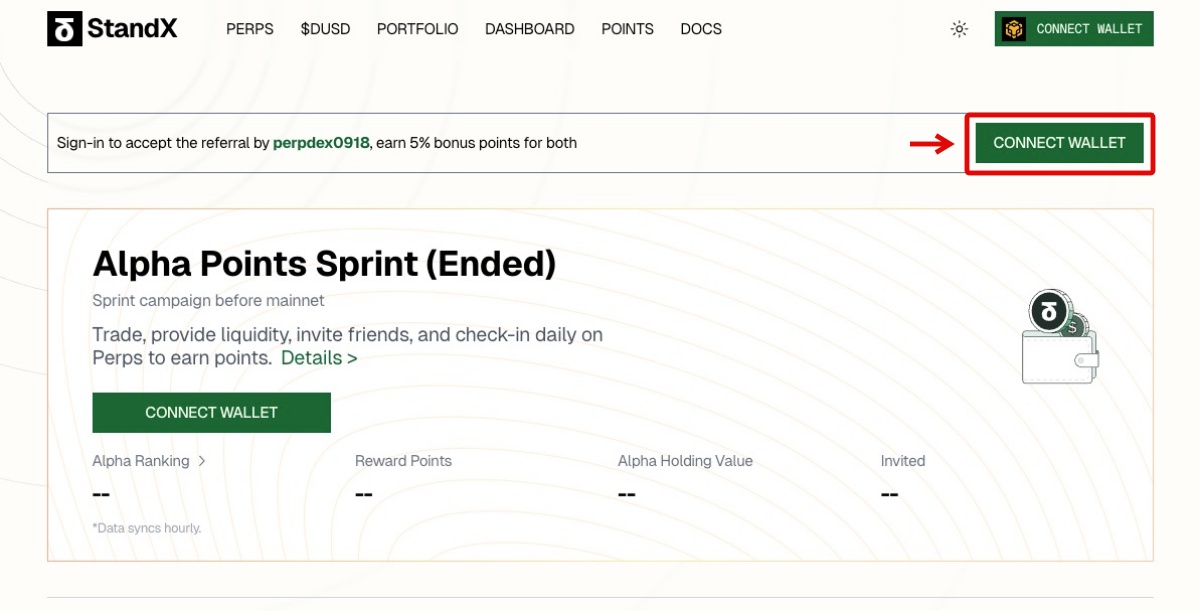
Task: Click the Alpha Holding Value label
Action: pos(685,461)
